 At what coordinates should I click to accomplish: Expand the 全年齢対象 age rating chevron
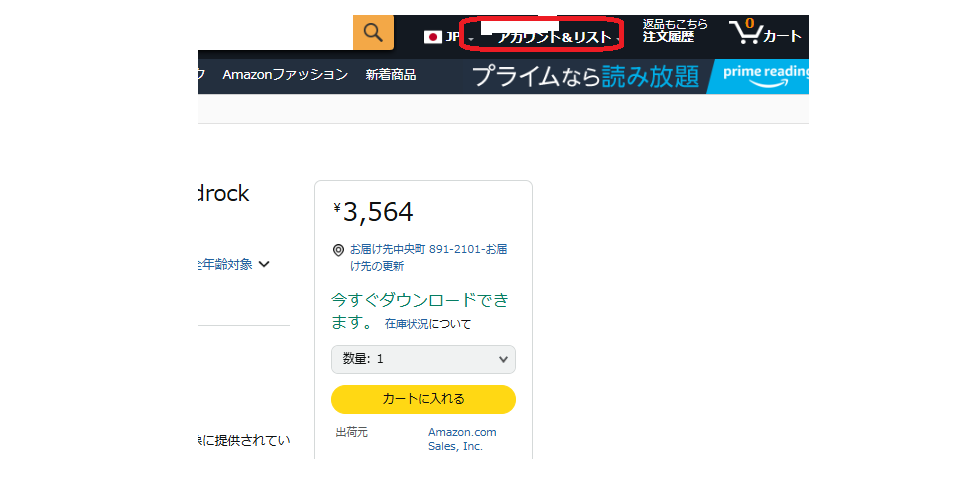(264, 265)
